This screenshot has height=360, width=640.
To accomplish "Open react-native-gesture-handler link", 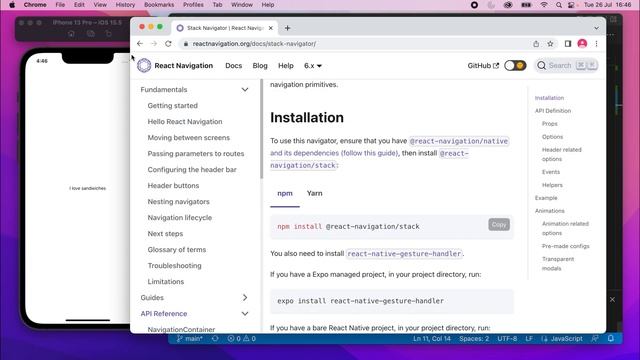I will (404, 253).
